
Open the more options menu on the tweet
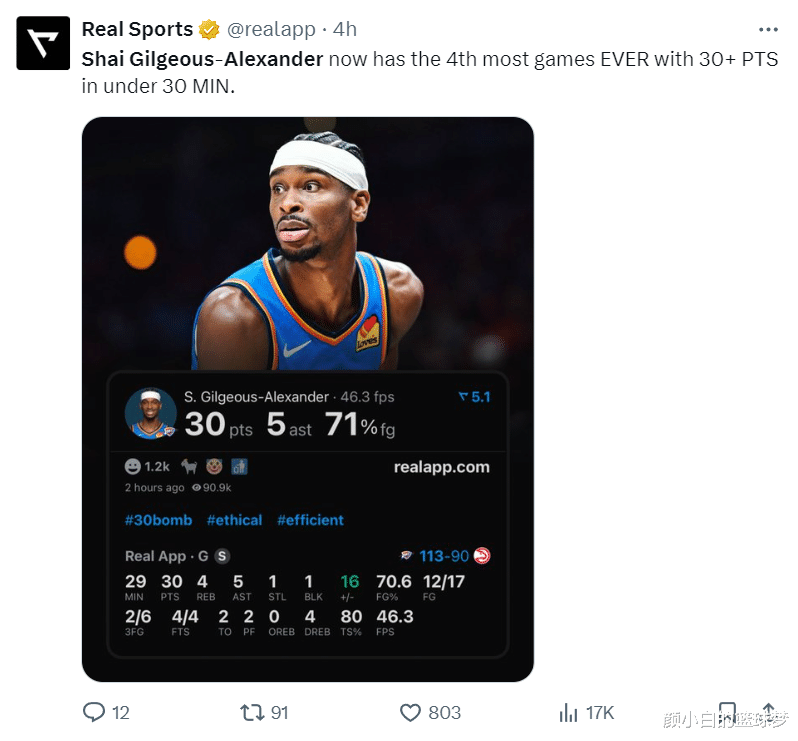768,29
